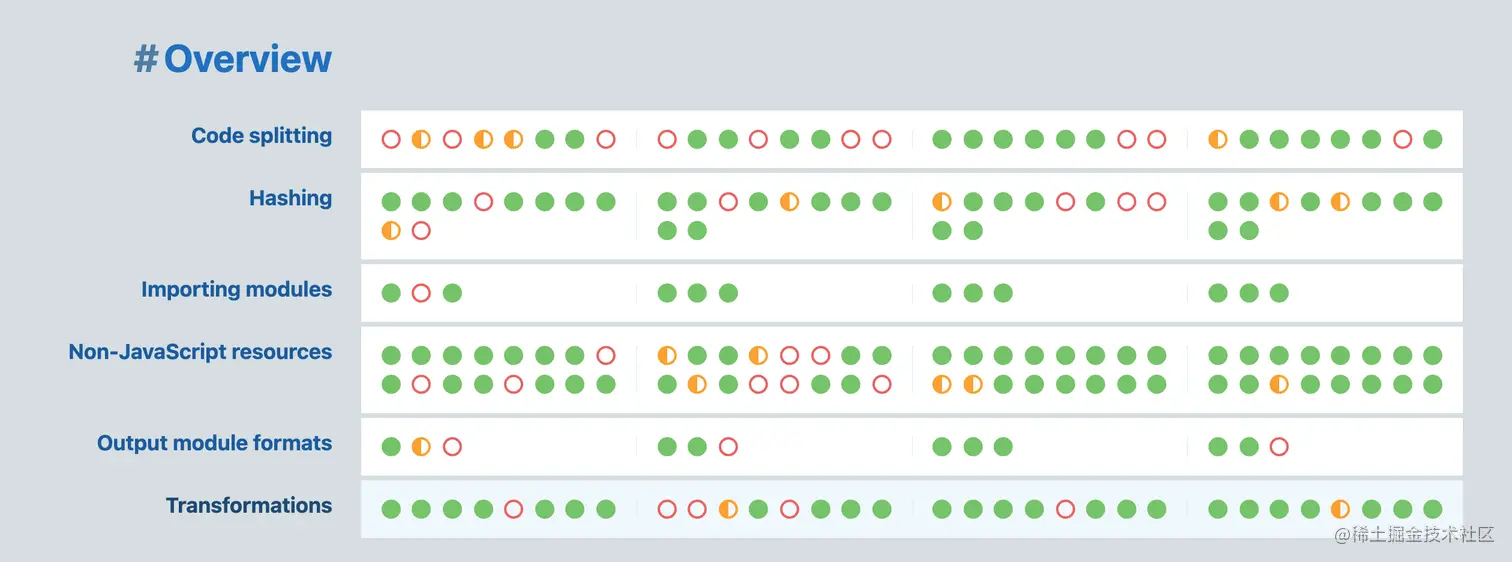Screen dimensions: 1512x562
Task: Click the Transformations row label
Action: (248, 506)
